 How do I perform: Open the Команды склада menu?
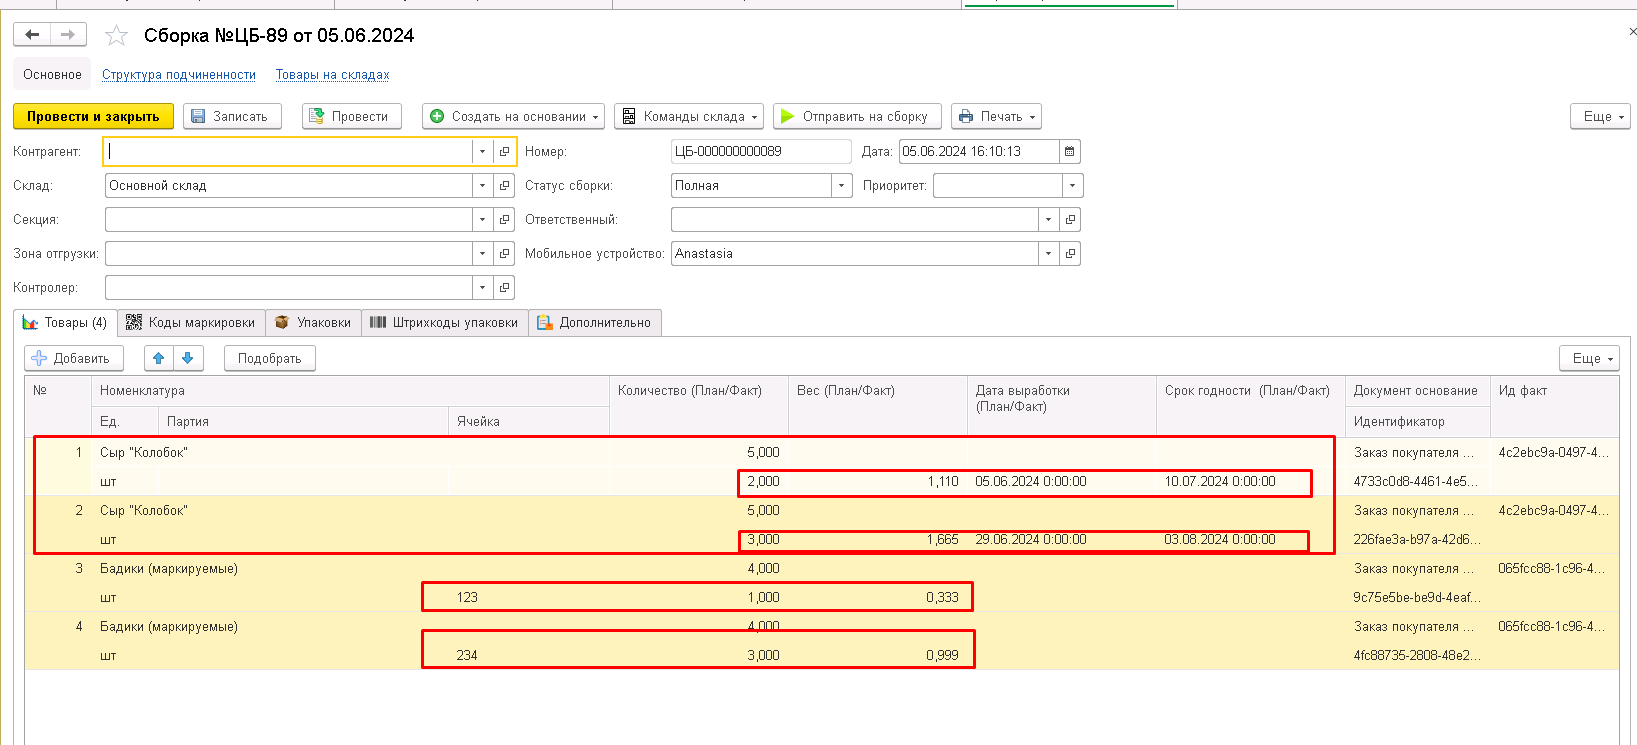(689, 117)
